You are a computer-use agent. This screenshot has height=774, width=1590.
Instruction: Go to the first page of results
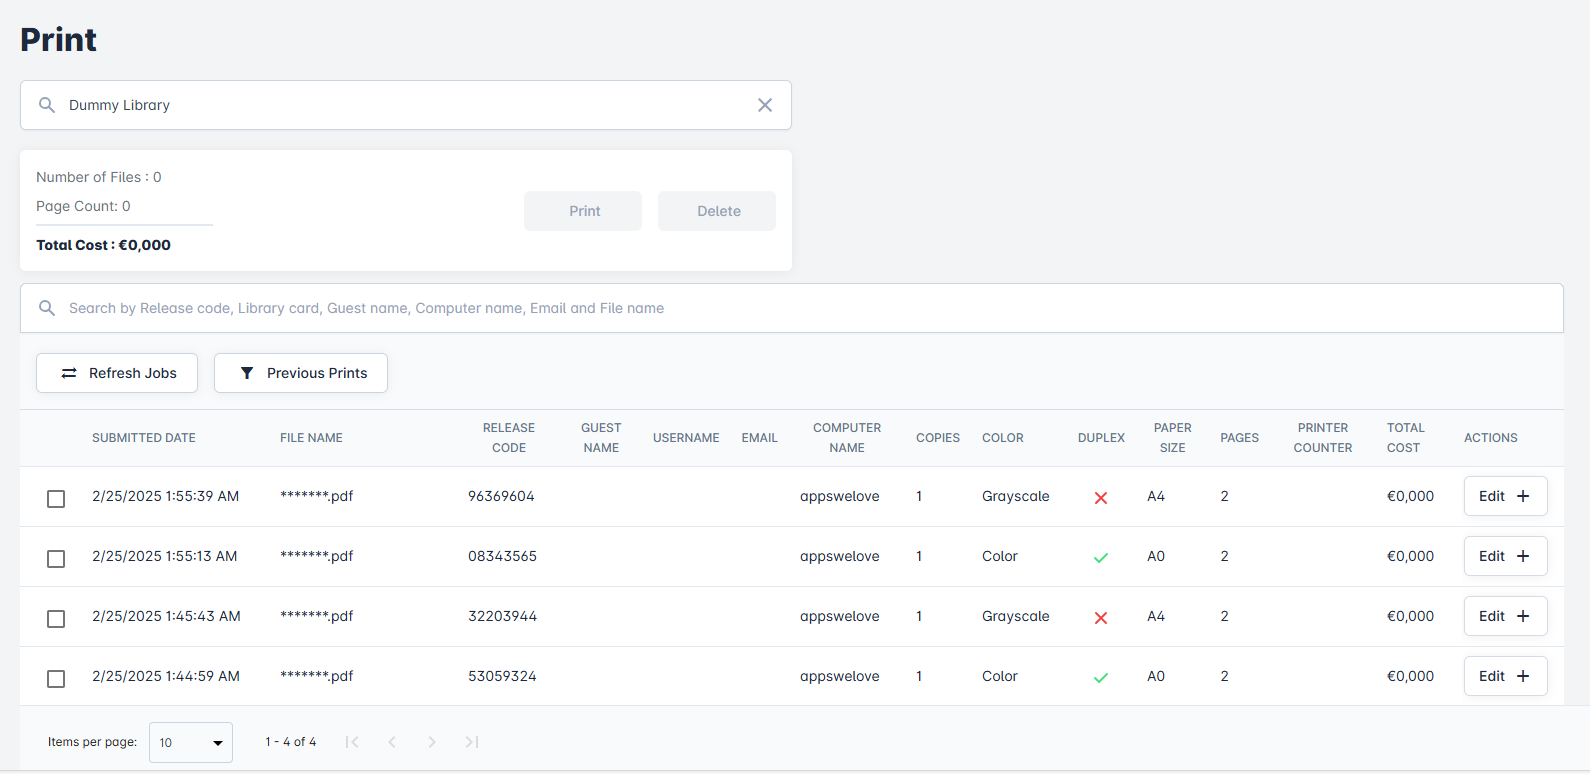352,742
